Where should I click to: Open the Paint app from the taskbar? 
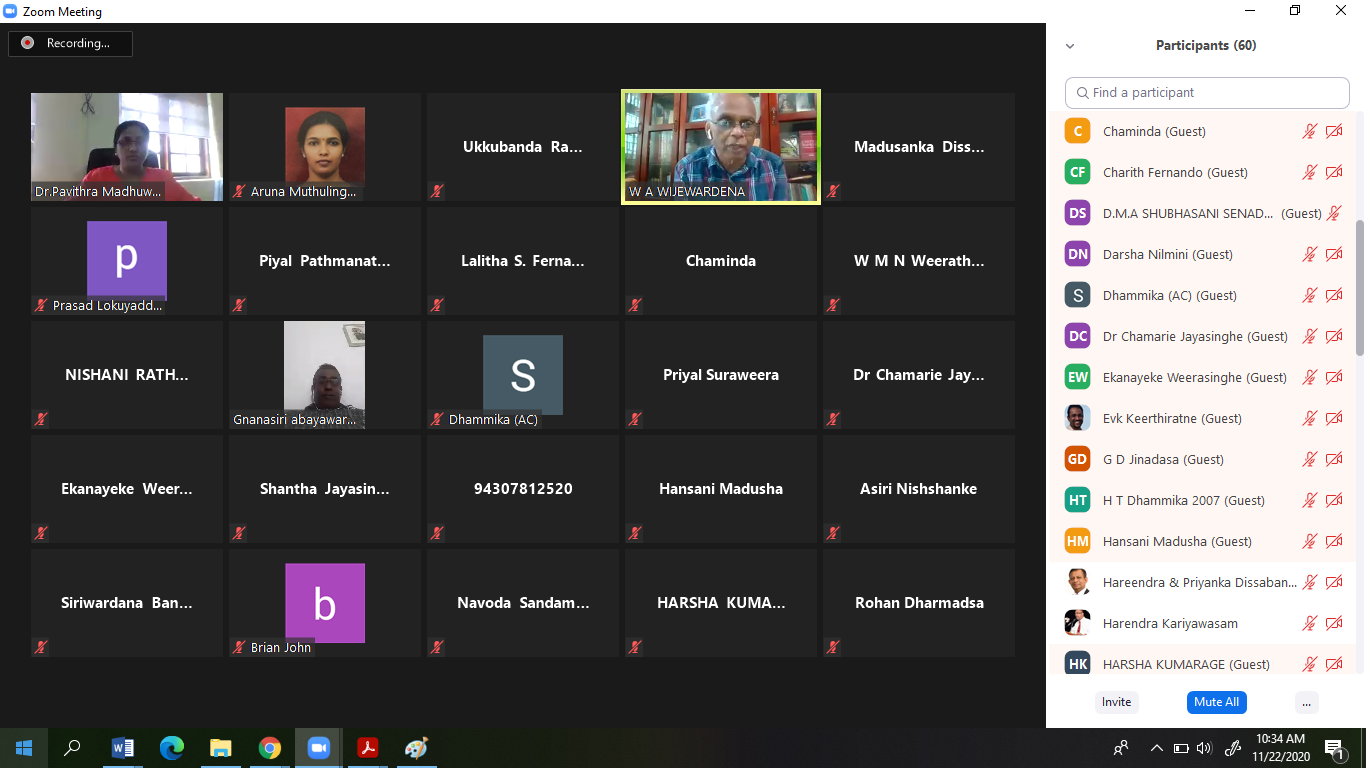tap(416, 747)
